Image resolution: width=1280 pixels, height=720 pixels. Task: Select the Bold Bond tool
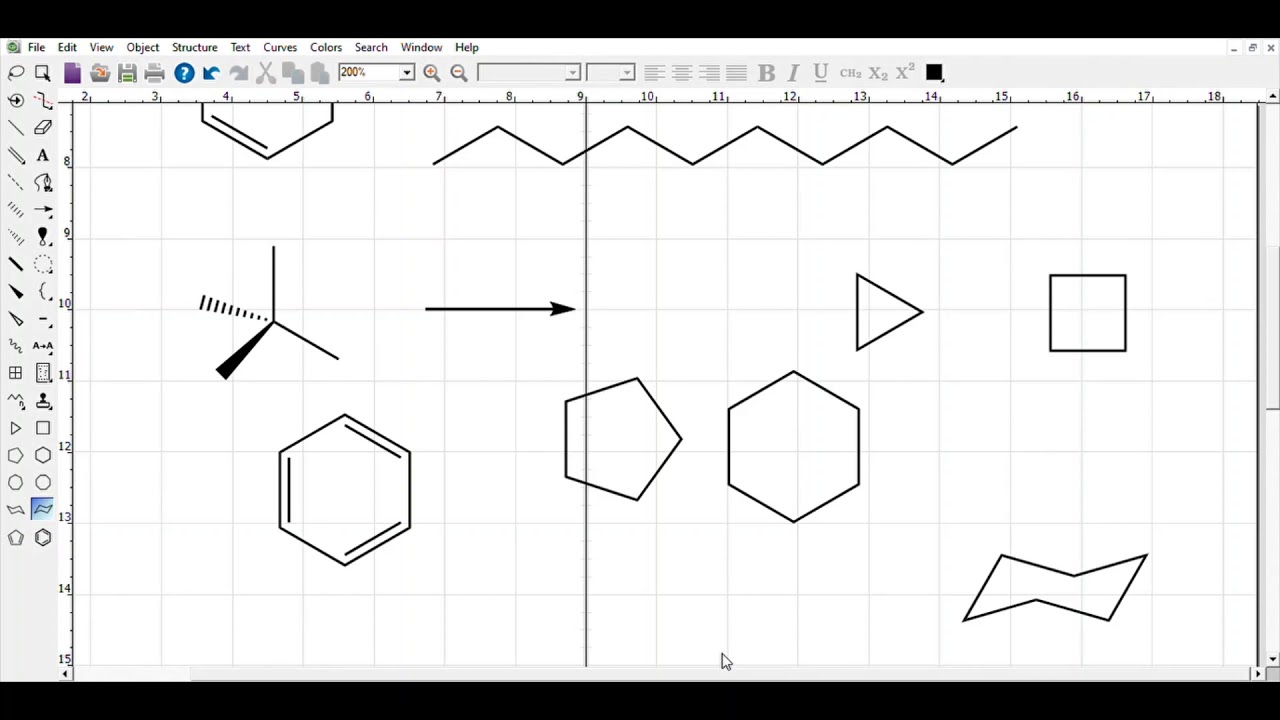click(16, 264)
